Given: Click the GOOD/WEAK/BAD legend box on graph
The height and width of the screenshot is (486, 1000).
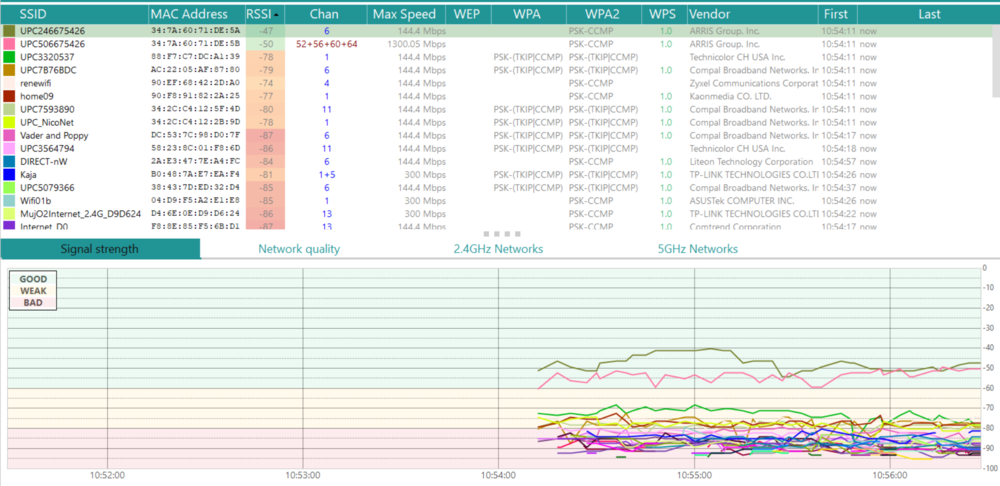Looking at the screenshot, I should [x=34, y=290].
